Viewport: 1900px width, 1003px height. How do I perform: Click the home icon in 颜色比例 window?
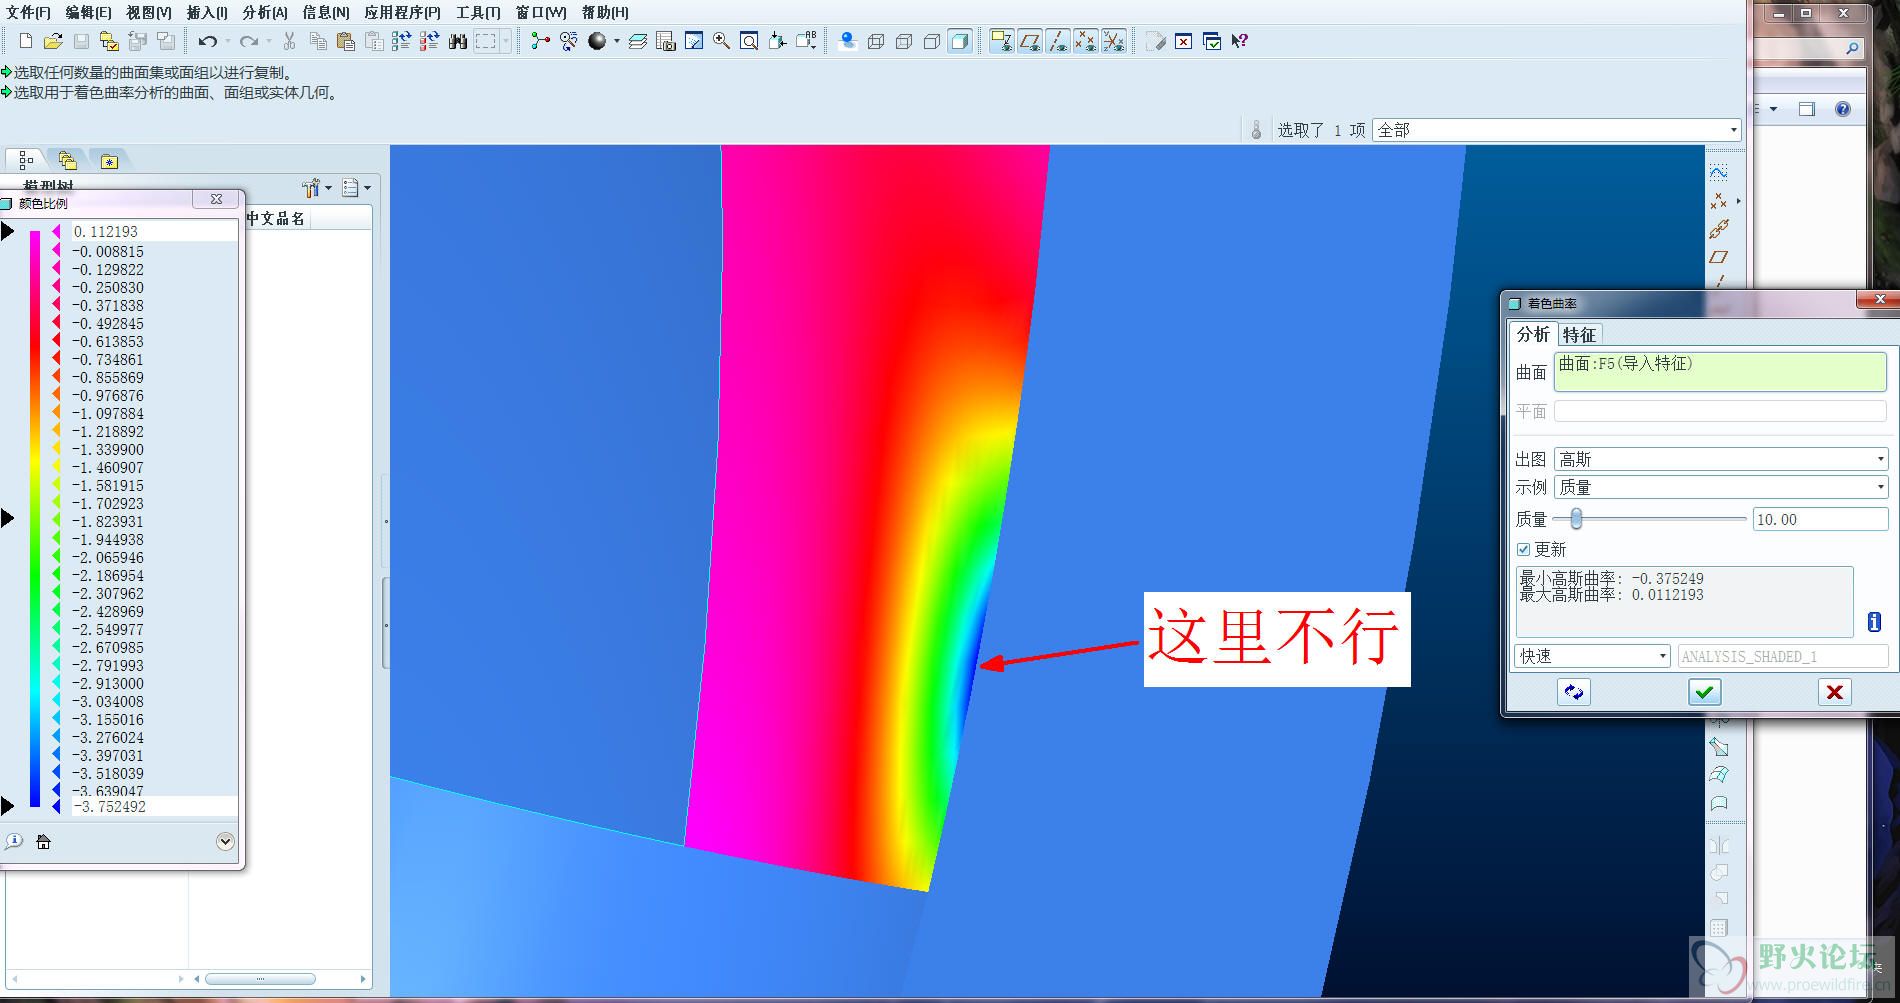(x=43, y=842)
